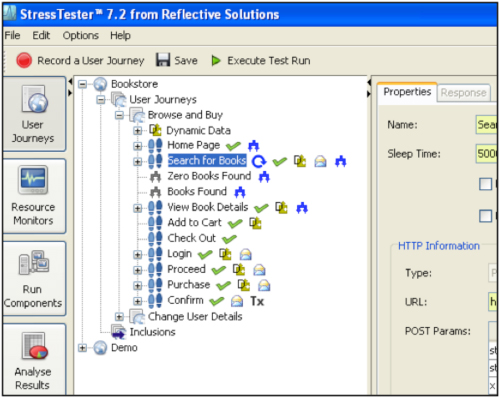Expand the Search for Books step

[137, 161]
